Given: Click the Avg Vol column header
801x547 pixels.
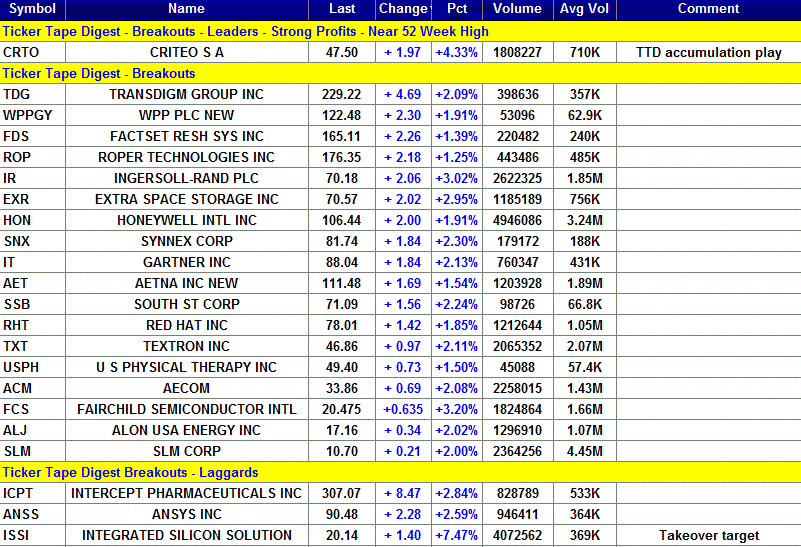Looking at the screenshot, I should click(x=584, y=9).
